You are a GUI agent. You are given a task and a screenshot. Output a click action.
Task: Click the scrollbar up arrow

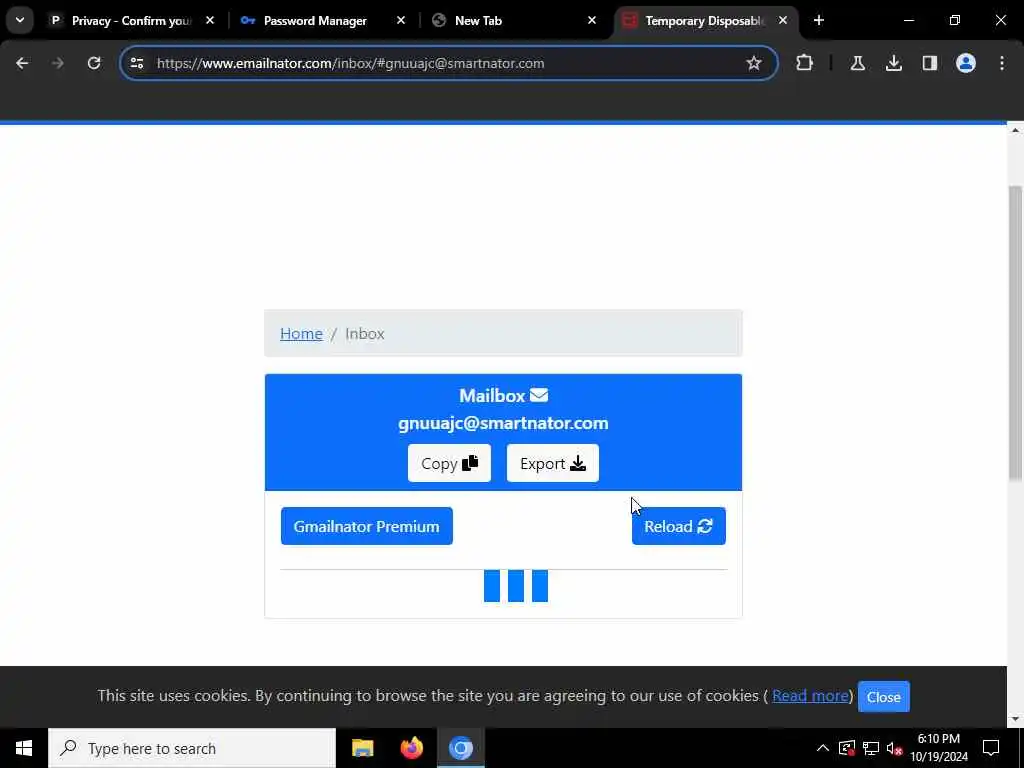(x=1015, y=130)
